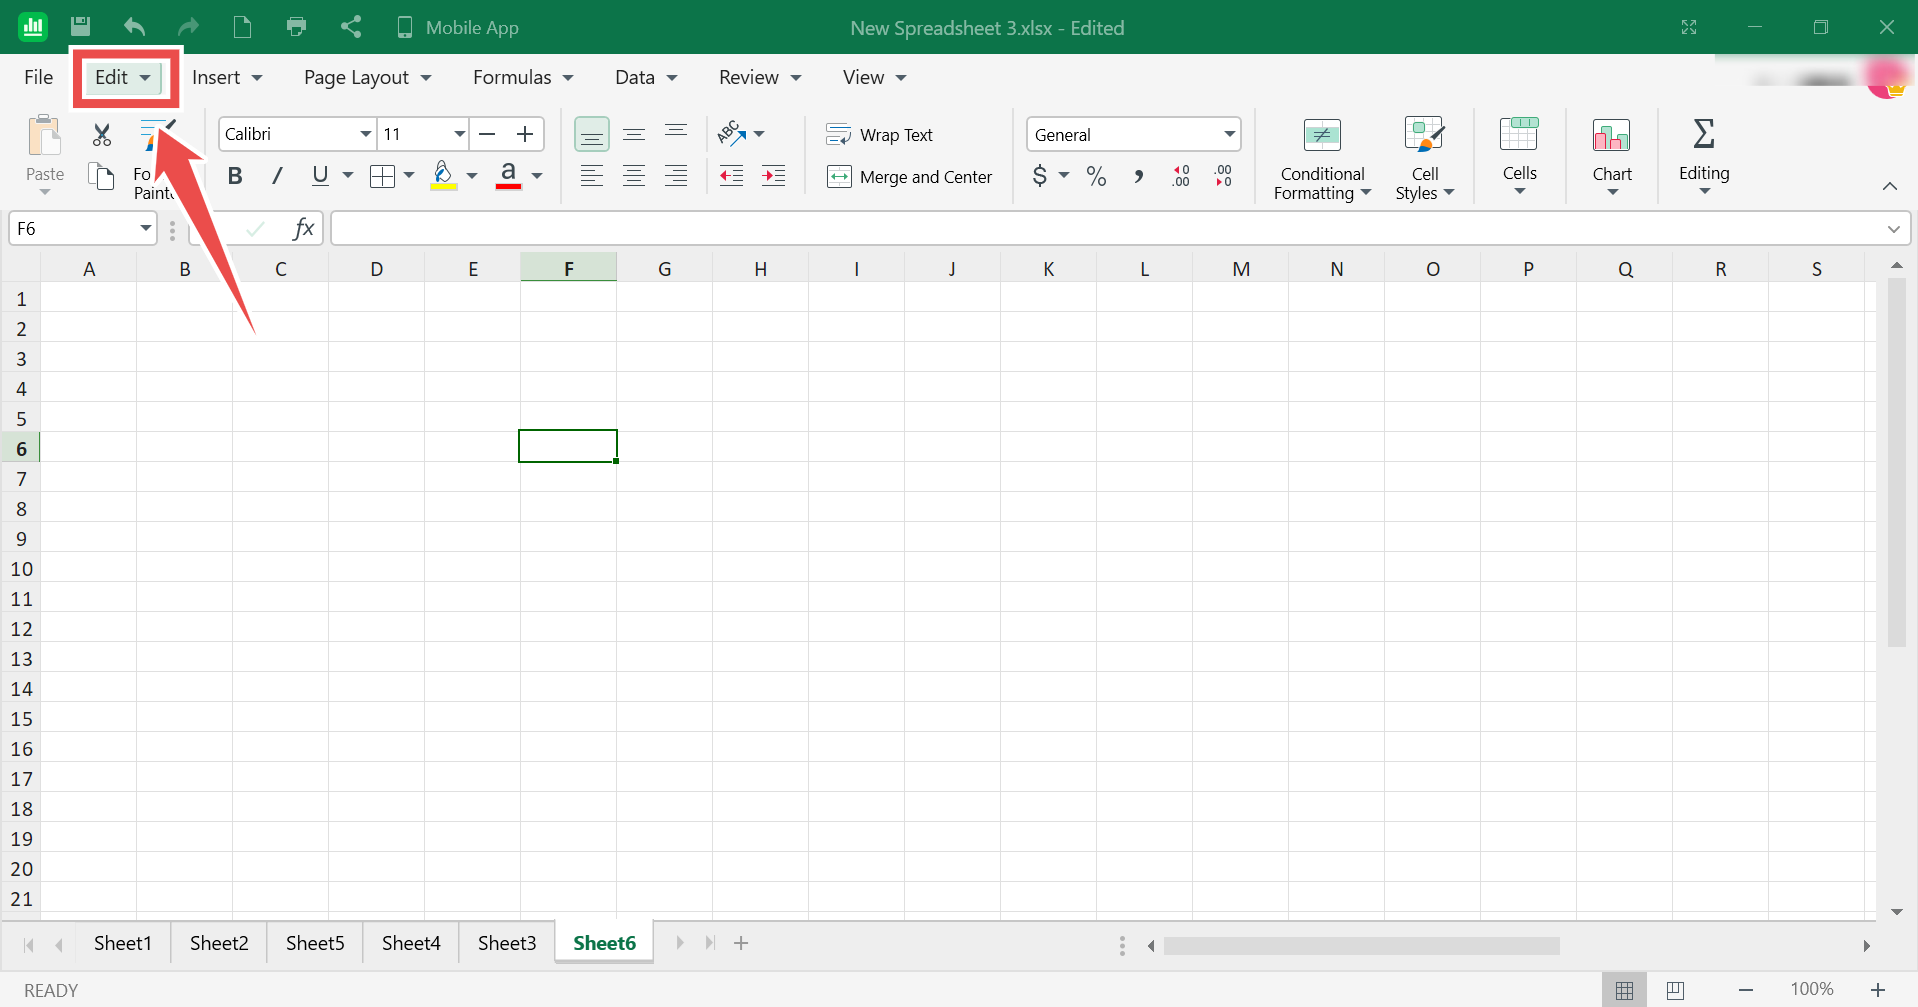Switch to Sheet3 tab
1918x1007 pixels.
[507, 943]
